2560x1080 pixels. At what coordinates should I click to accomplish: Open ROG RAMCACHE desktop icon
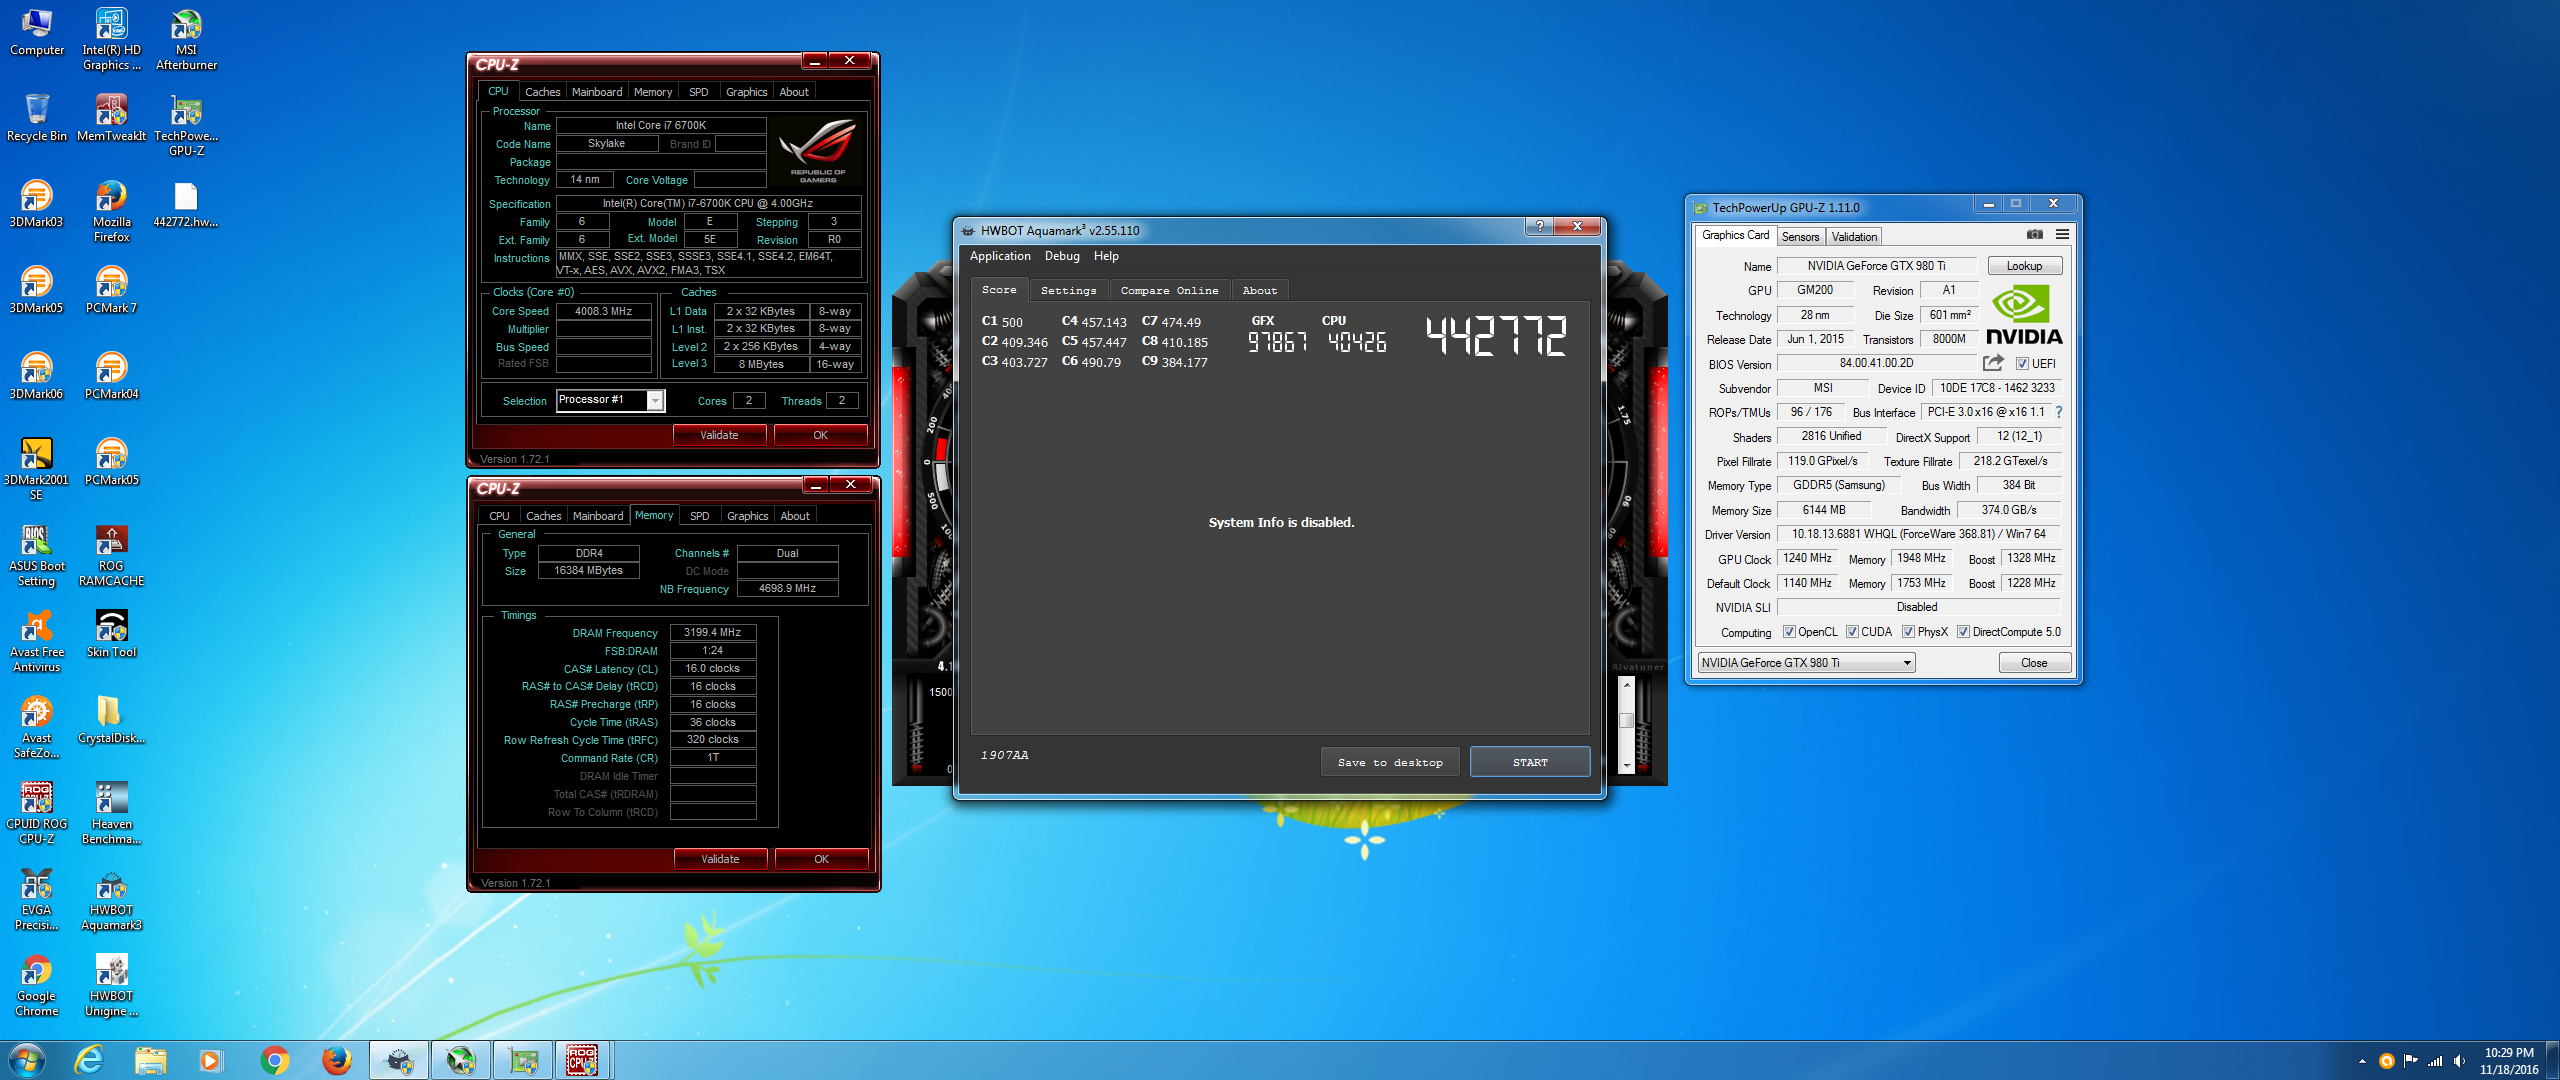(x=111, y=556)
